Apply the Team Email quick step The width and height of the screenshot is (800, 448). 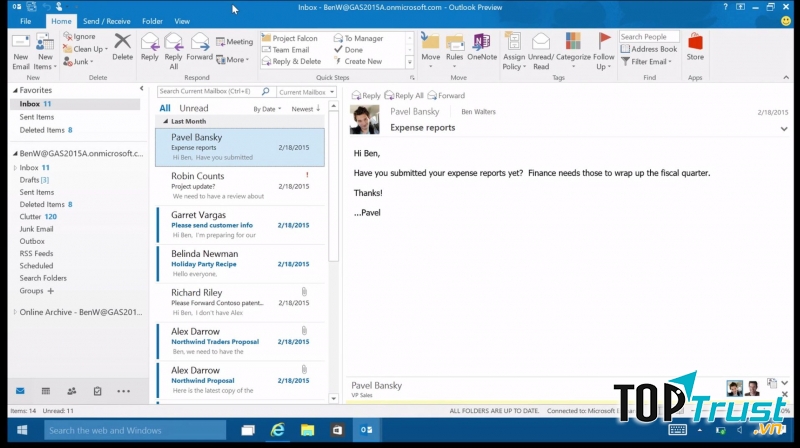click(x=285, y=49)
